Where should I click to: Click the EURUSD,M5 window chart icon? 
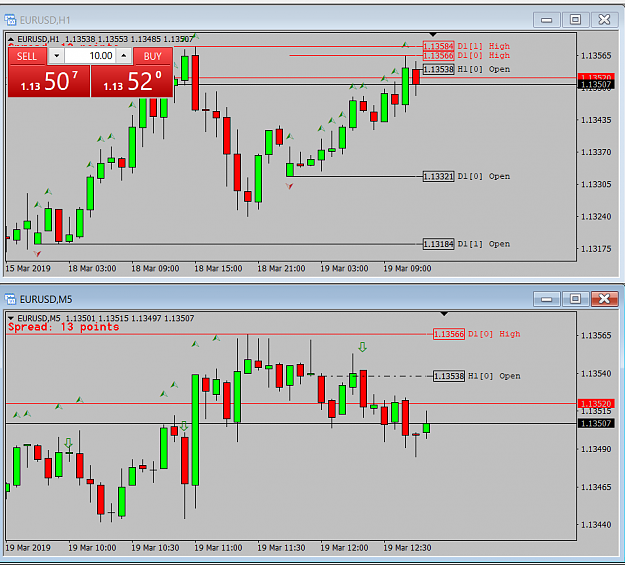pos(10,299)
